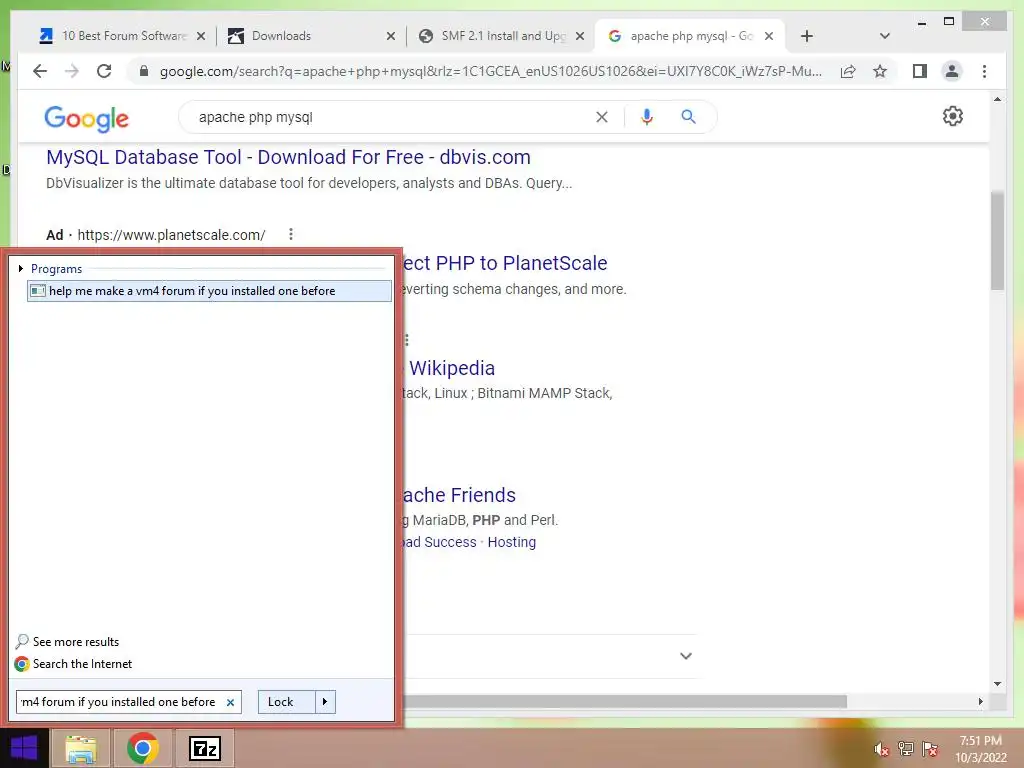Close the Downloads tab

pos(391,36)
